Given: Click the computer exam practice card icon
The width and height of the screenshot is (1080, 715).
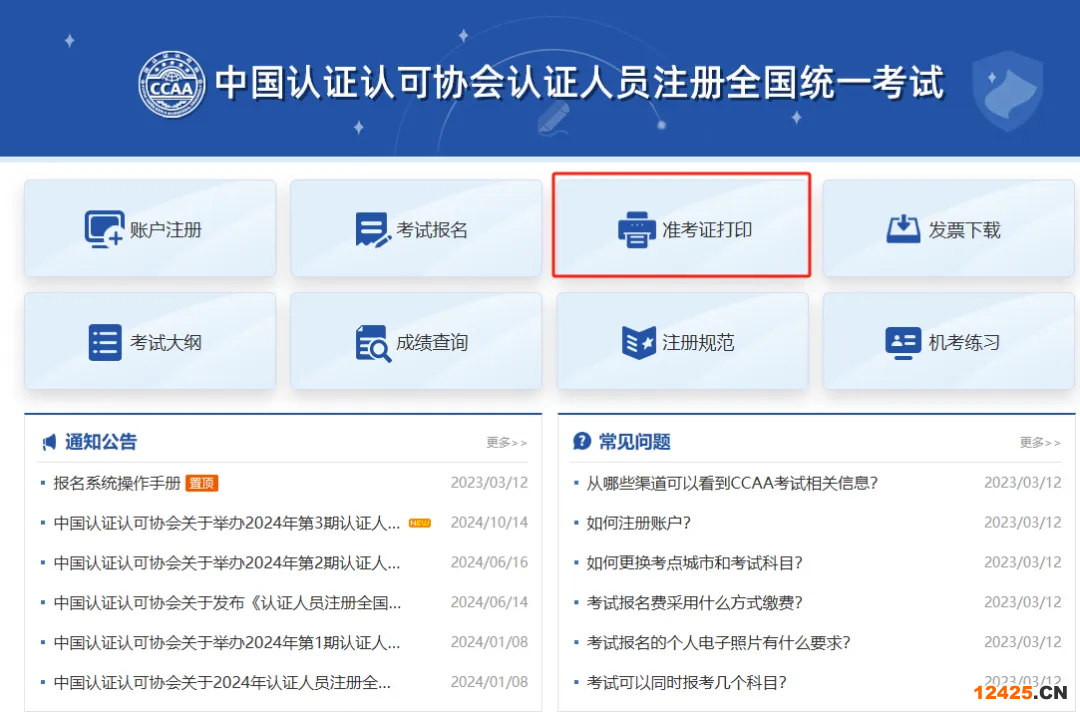Looking at the screenshot, I should pos(903,342).
